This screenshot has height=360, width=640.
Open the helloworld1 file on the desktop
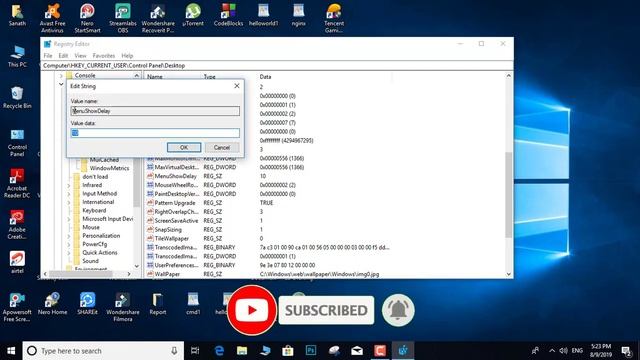click(263, 15)
